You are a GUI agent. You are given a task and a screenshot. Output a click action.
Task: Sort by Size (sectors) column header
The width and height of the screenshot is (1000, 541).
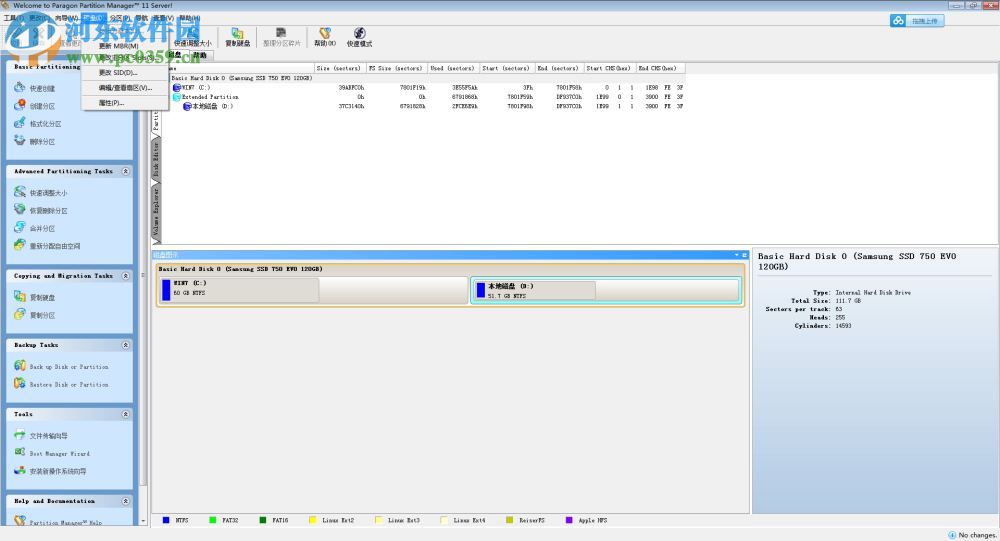(x=339, y=68)
